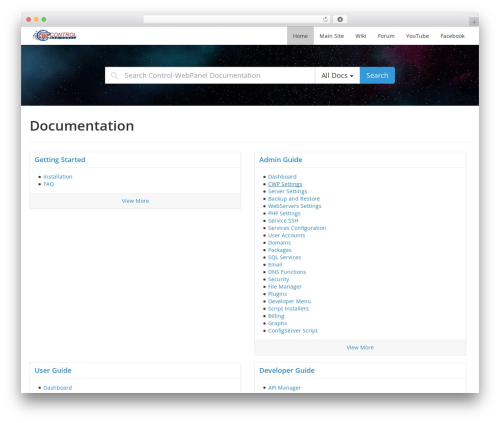Click View More under Getting Started
This screenshot has width=500, height=423.
[135, 201]
